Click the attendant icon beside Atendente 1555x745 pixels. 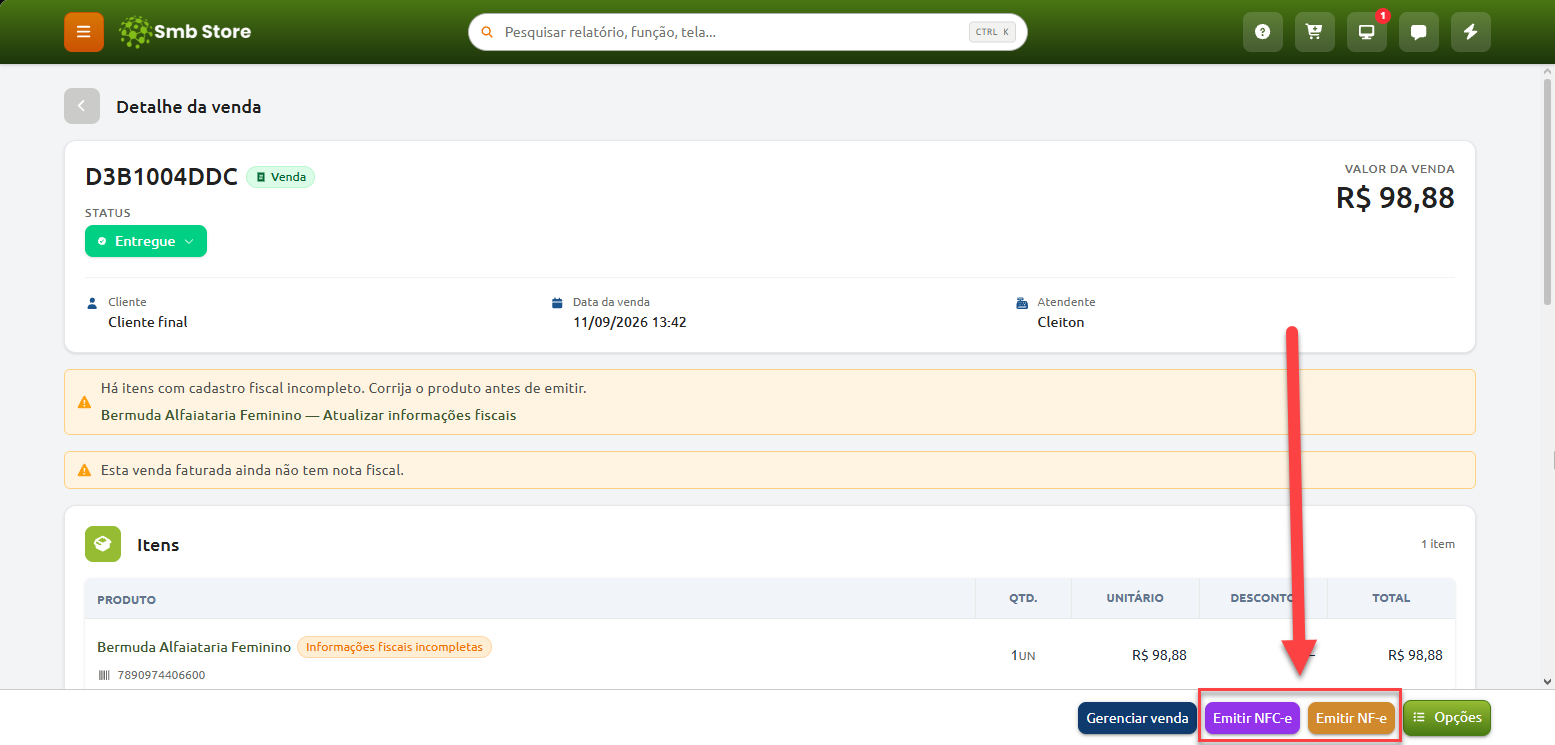[x=1022, y=302]
